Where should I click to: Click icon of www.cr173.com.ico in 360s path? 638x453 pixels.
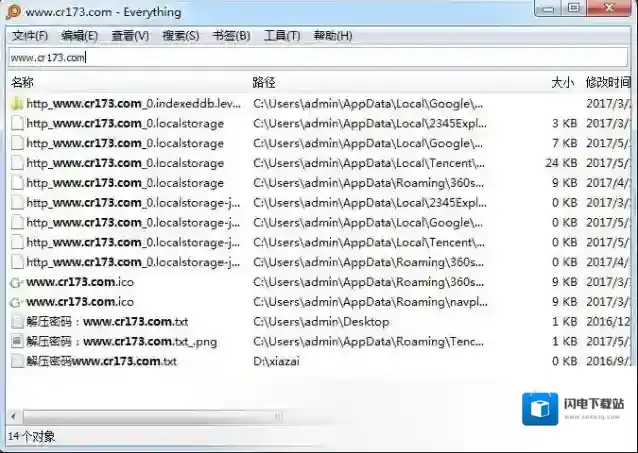click(17, 282)
